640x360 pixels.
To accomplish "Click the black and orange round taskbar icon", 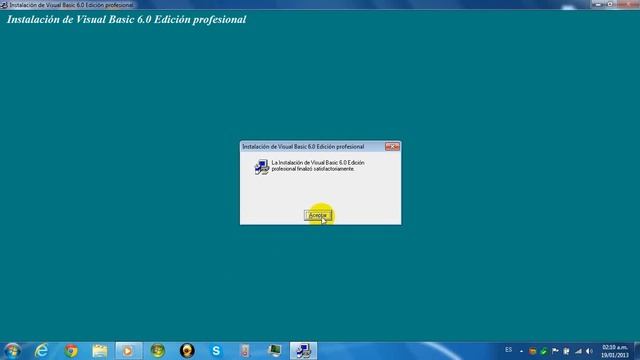I will click(187, 351).
